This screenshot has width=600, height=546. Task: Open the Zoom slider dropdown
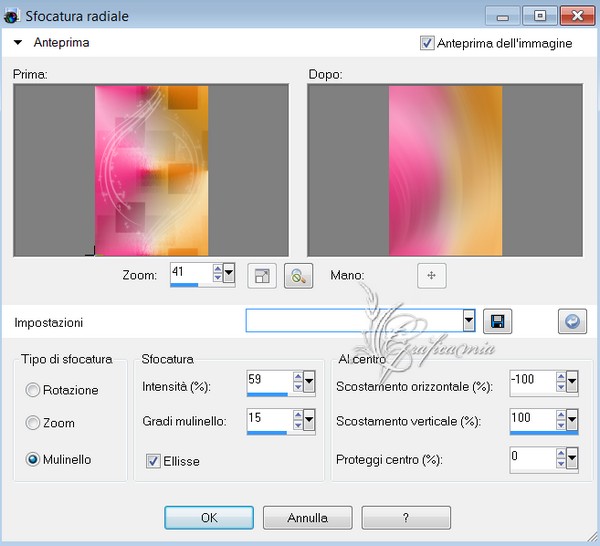point(229,273)
